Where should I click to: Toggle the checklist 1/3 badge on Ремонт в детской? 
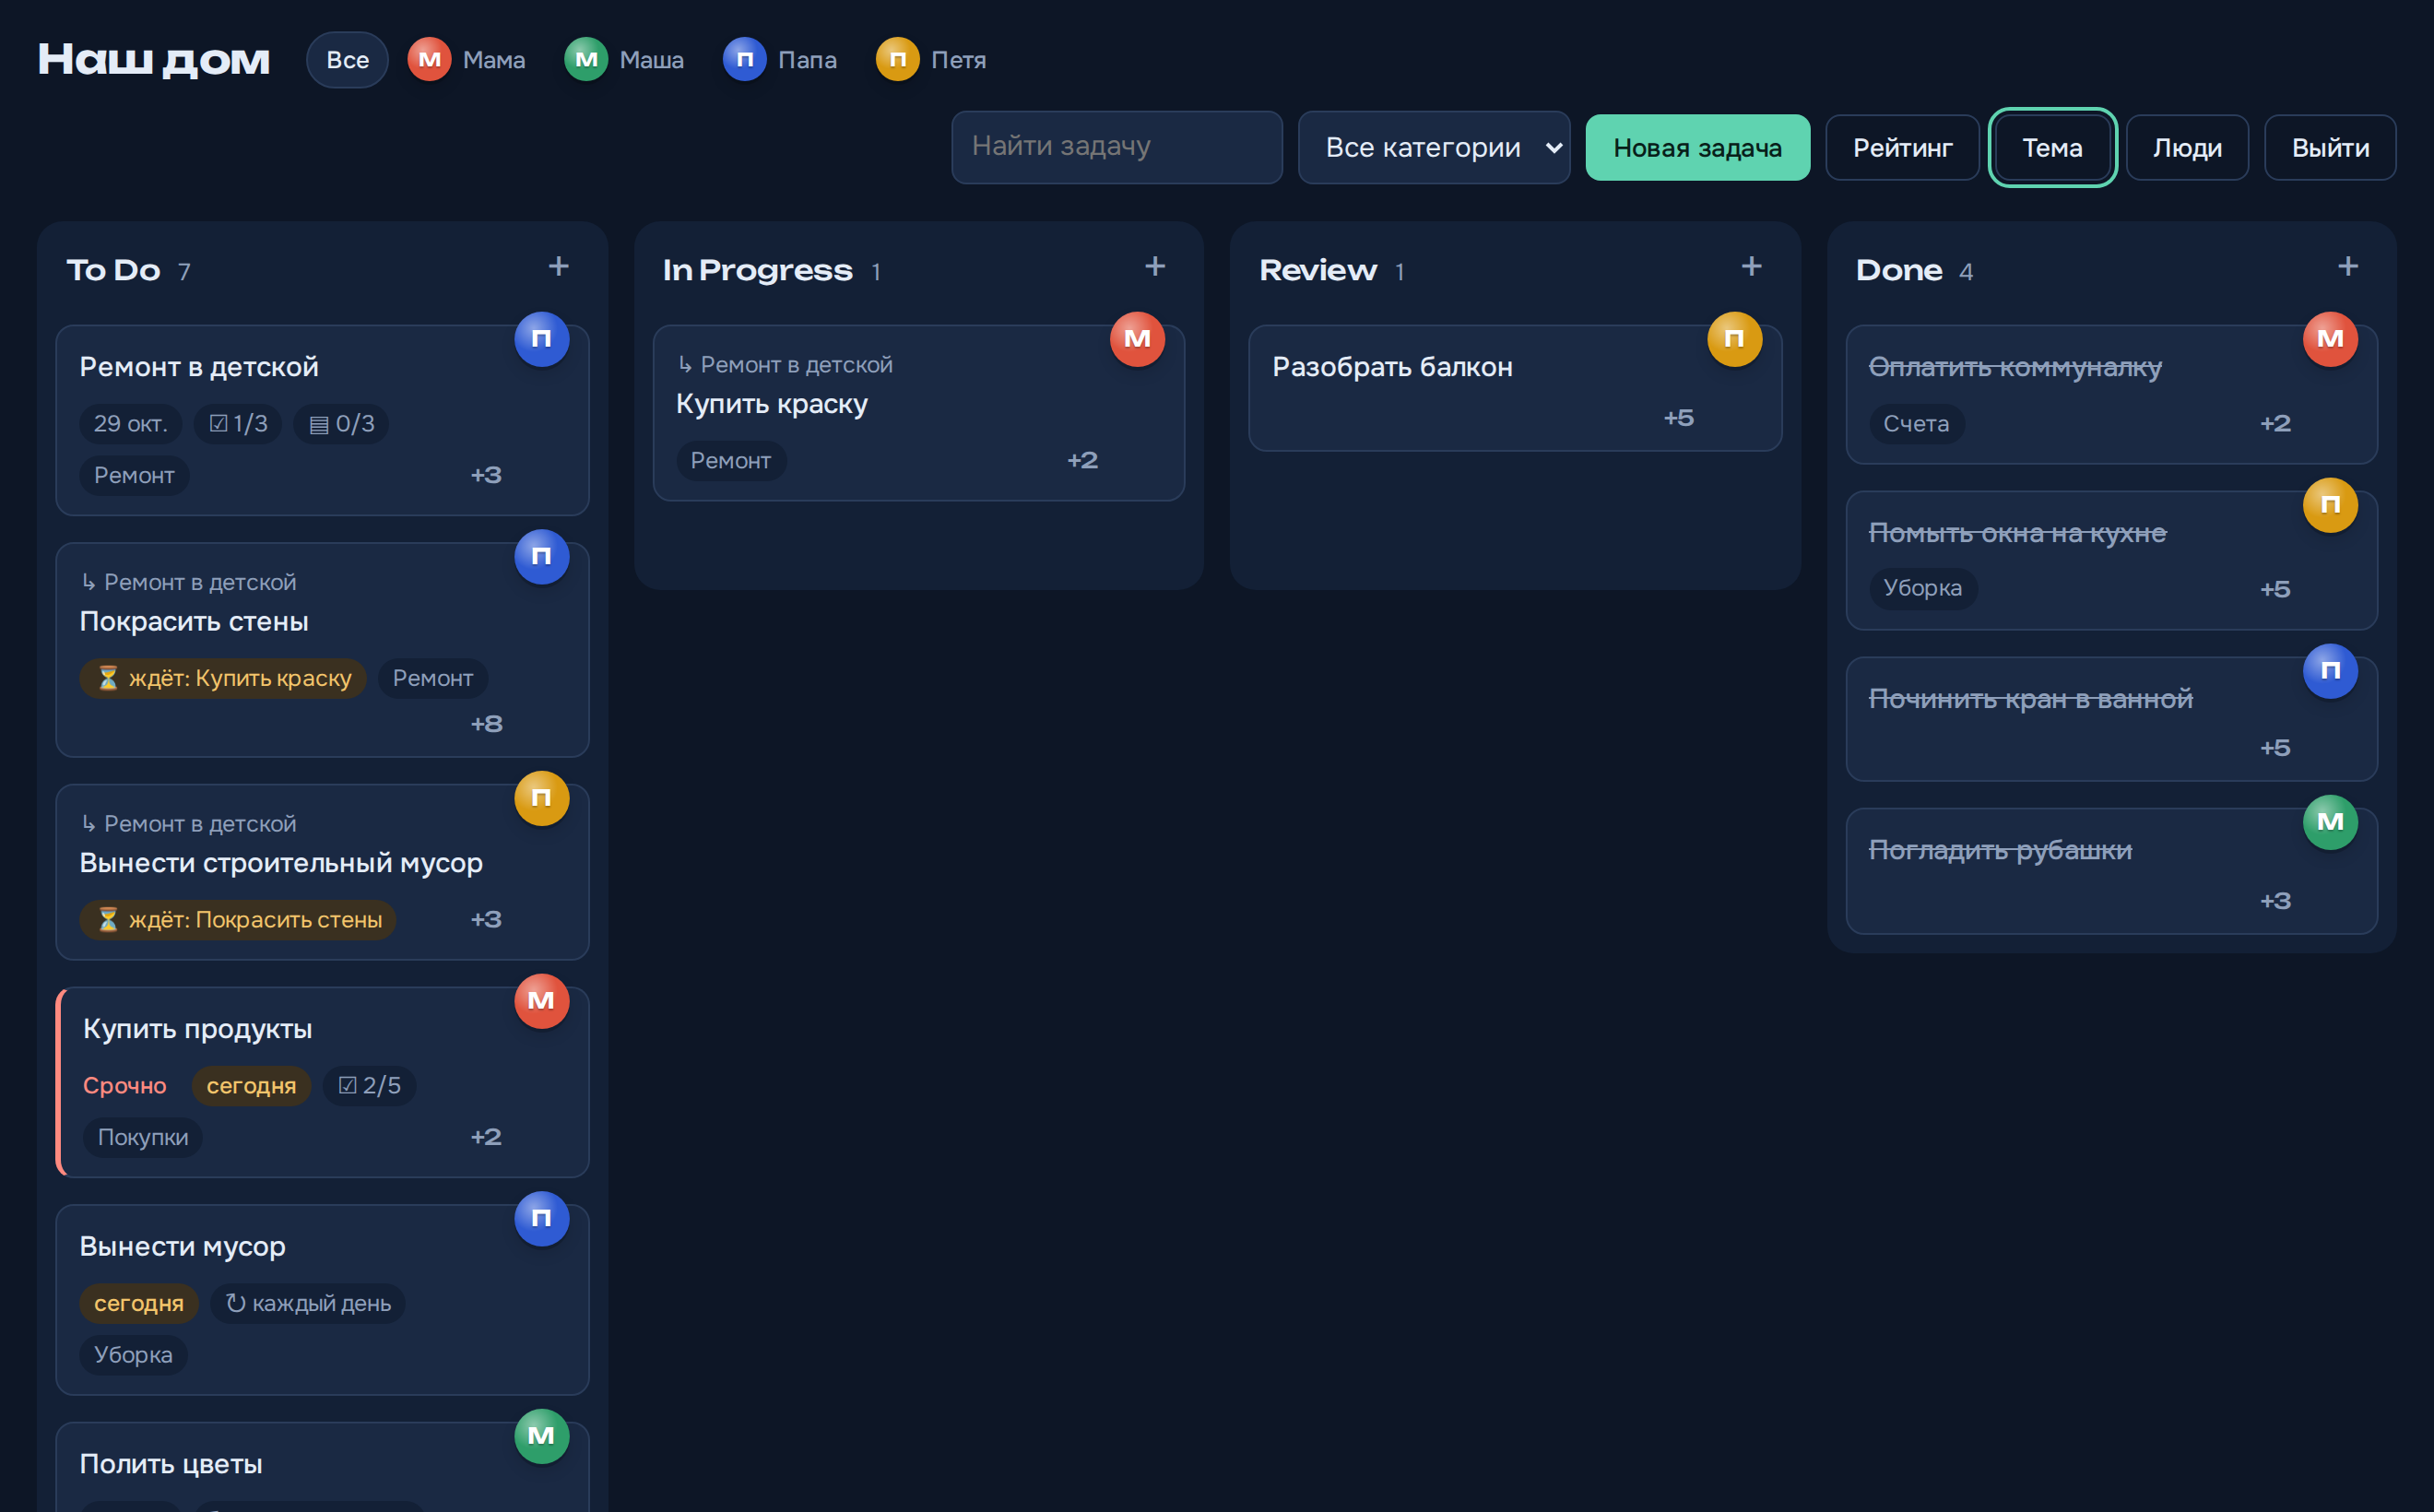tap(238, 424)
